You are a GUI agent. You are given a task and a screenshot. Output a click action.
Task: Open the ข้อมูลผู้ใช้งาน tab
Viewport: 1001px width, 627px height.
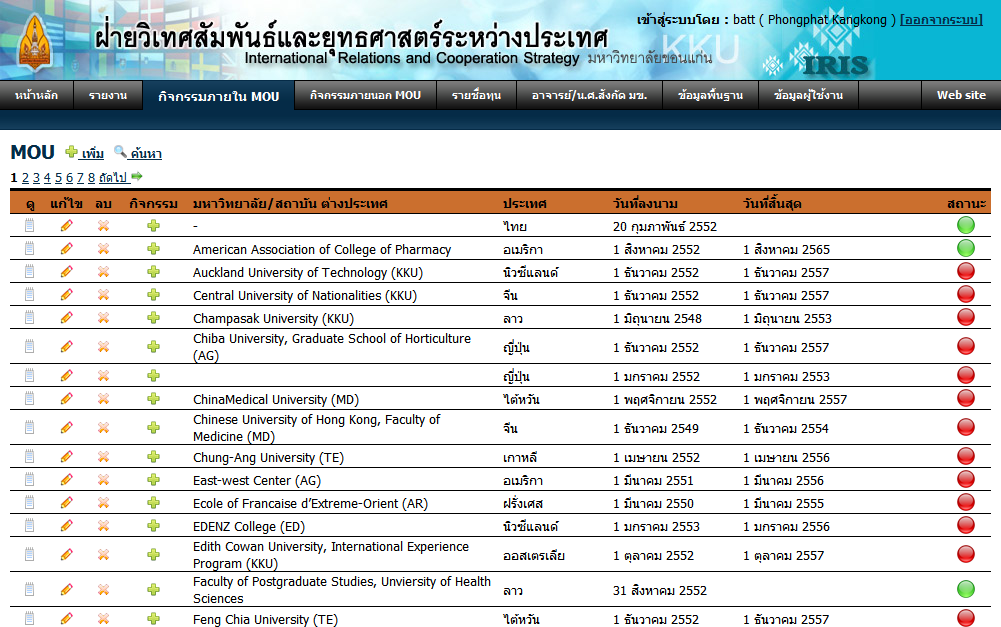click(808, 95)
